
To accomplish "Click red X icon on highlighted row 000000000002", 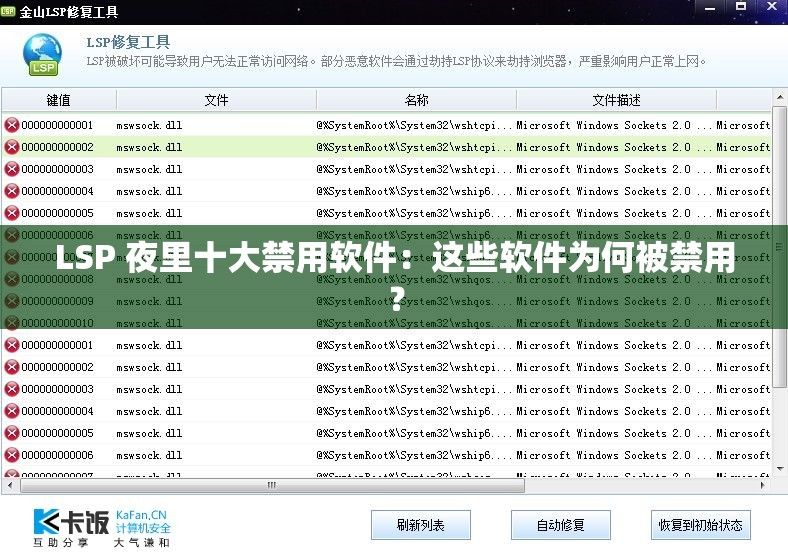I will pos(12,147).
